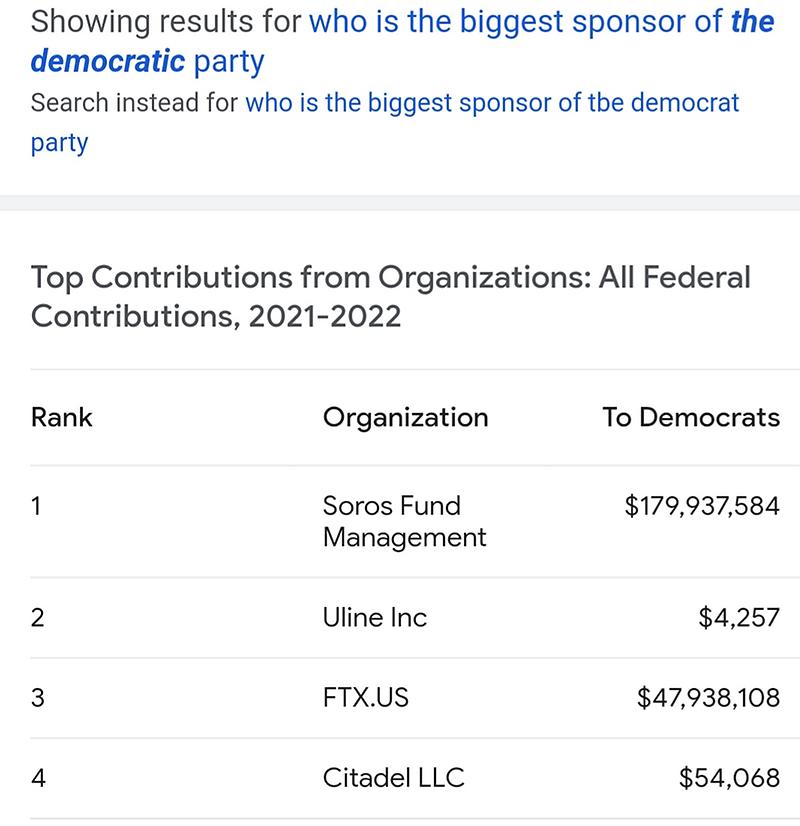Click the $54,068 contribution amount
Screen dimensions: 800x826
pos(728,777)
